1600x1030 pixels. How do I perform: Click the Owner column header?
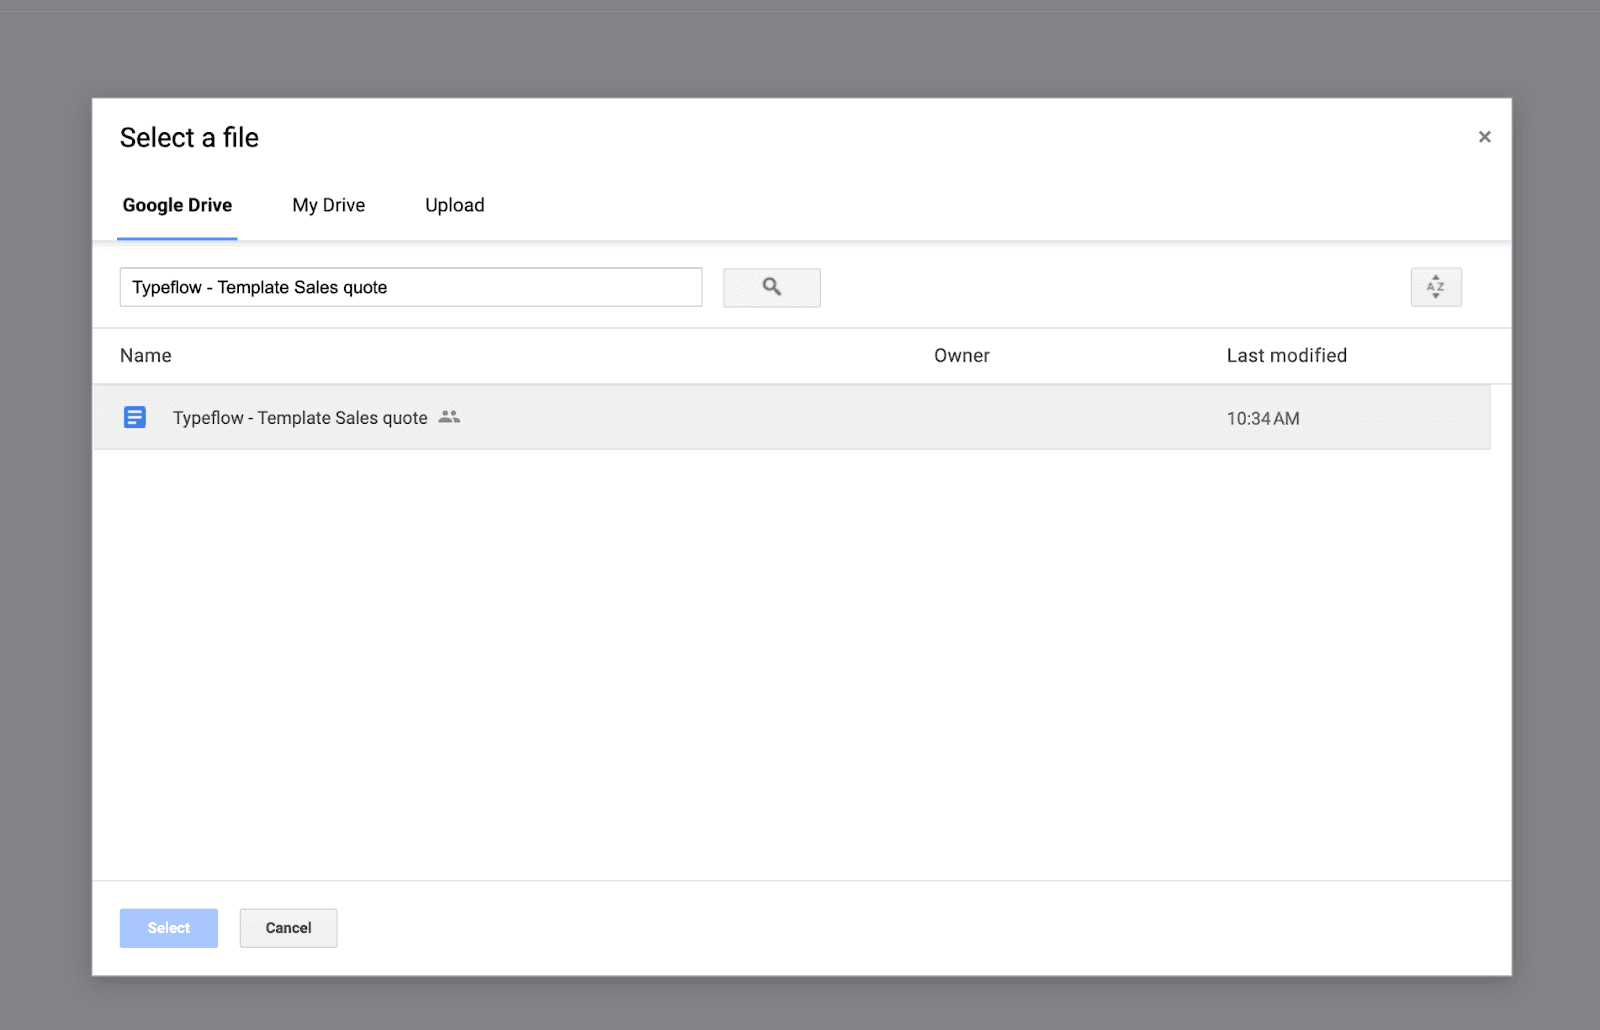961,356
